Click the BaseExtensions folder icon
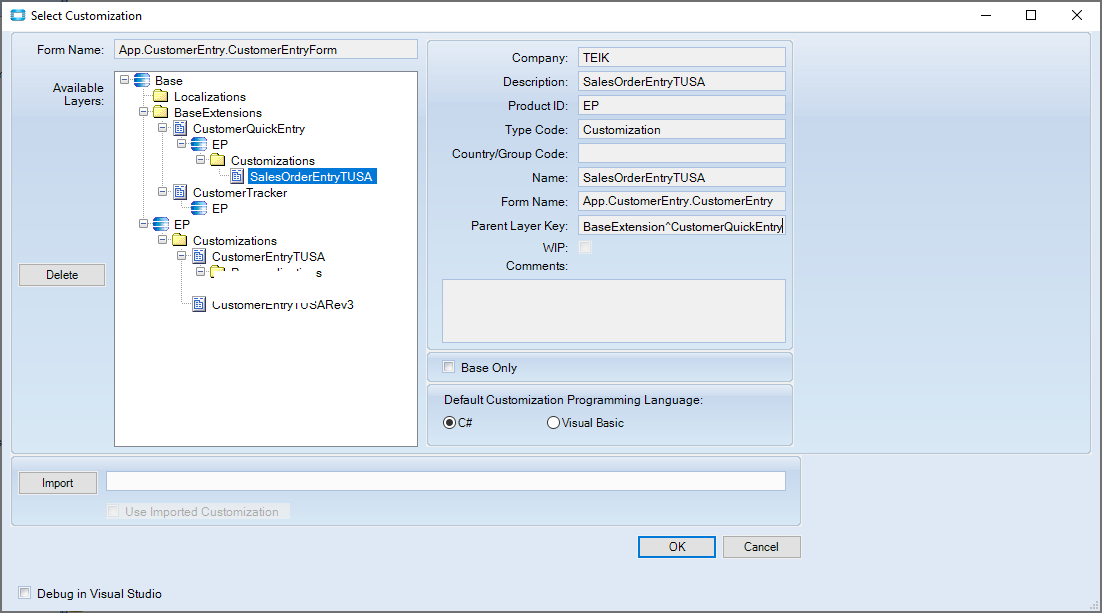1102x613 pixels. pyautogui.click(x=160, y=112)
